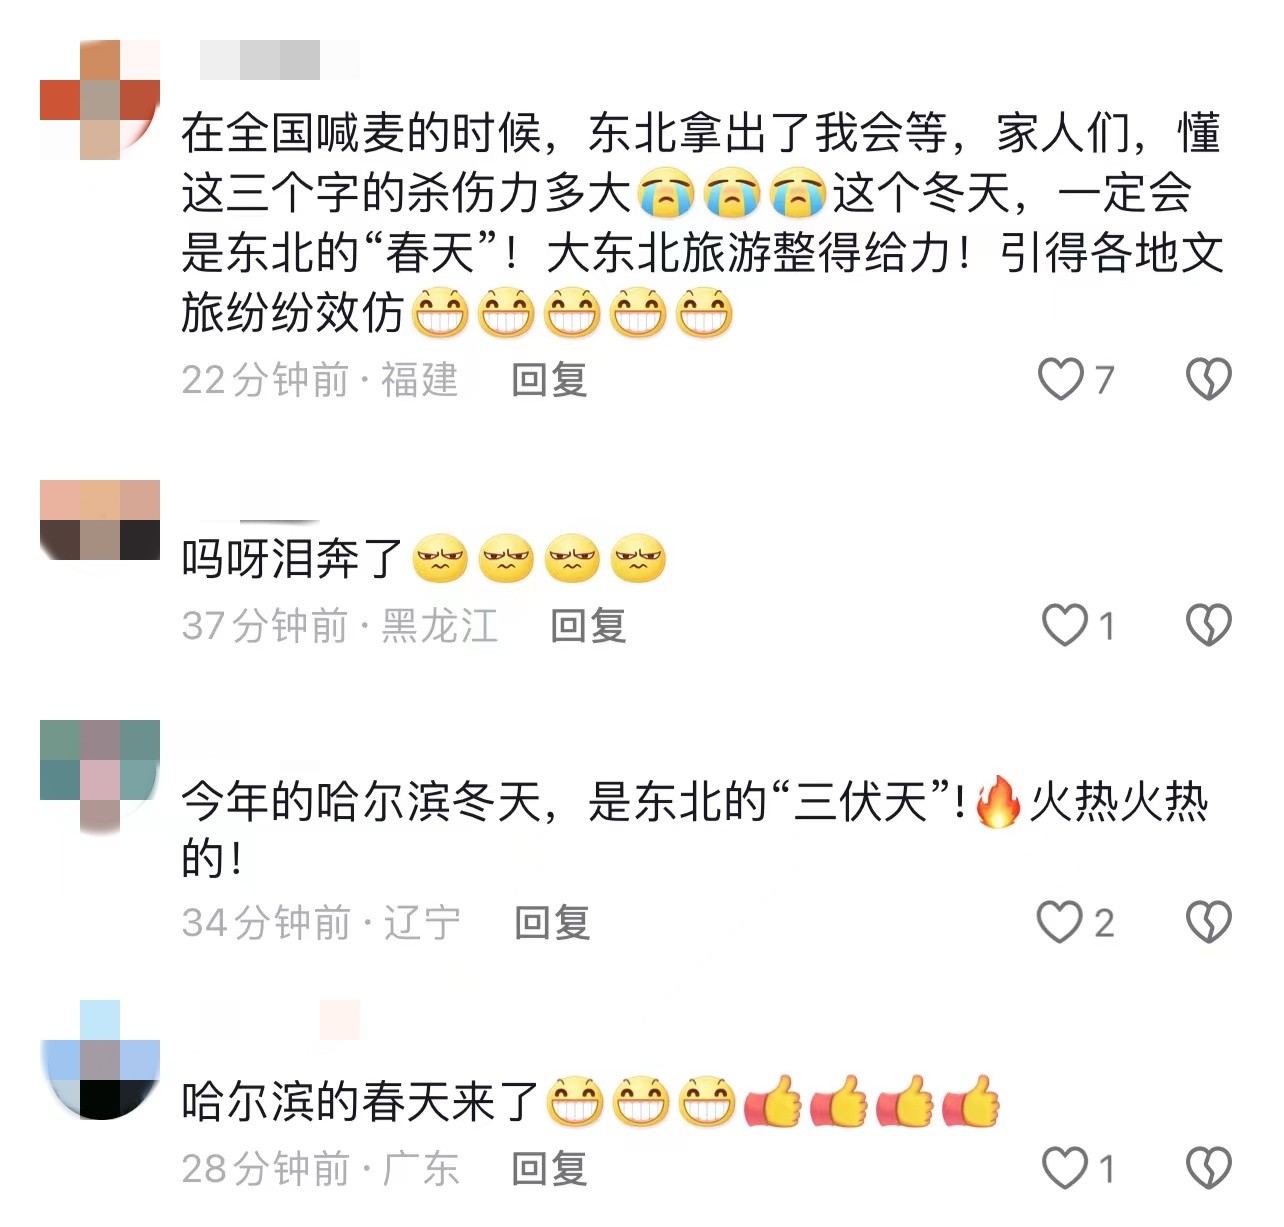Select the comment text 吗呀泪奔了
The width and height of the screenshot is (1284, 1227).
(292, 559)
